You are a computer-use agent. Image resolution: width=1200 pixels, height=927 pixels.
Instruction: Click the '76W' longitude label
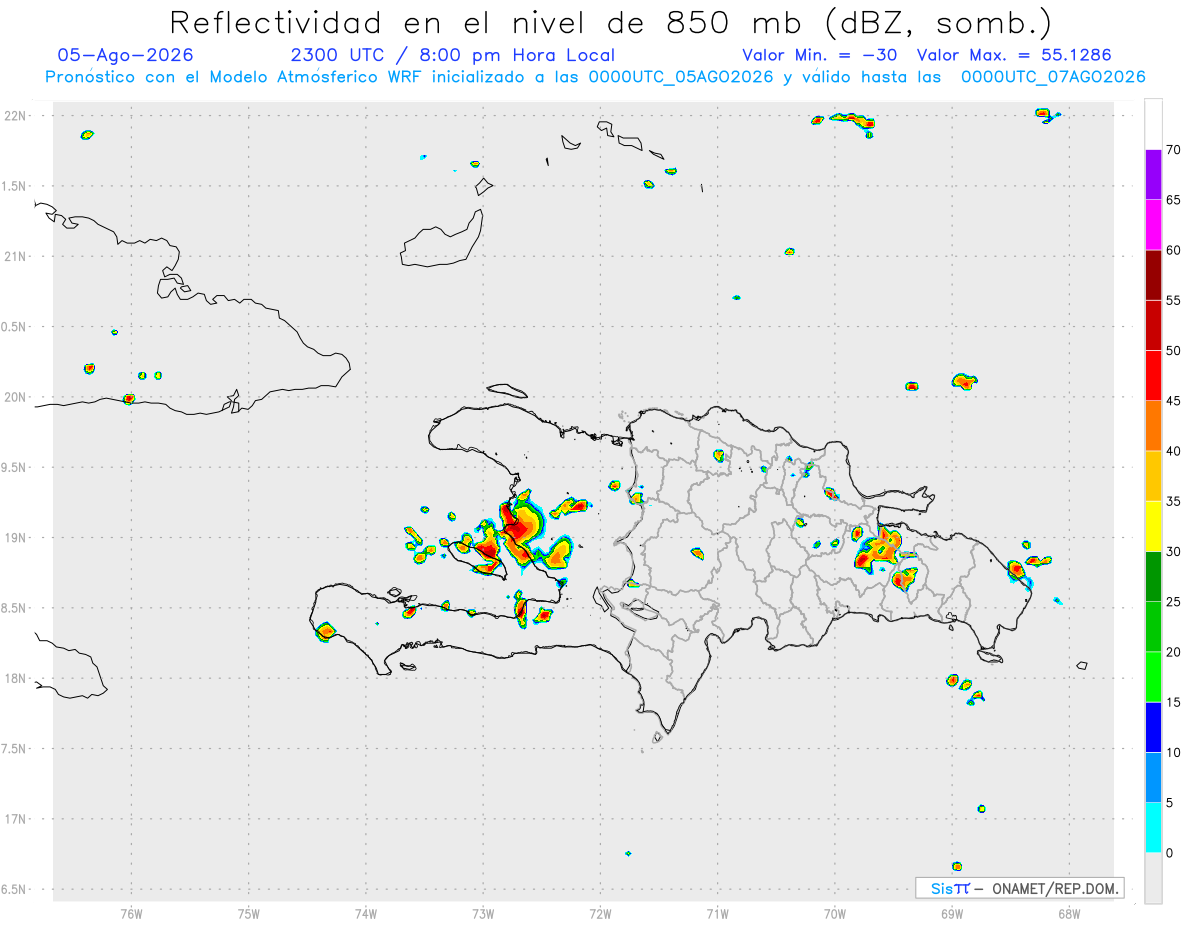click(131, 913)
